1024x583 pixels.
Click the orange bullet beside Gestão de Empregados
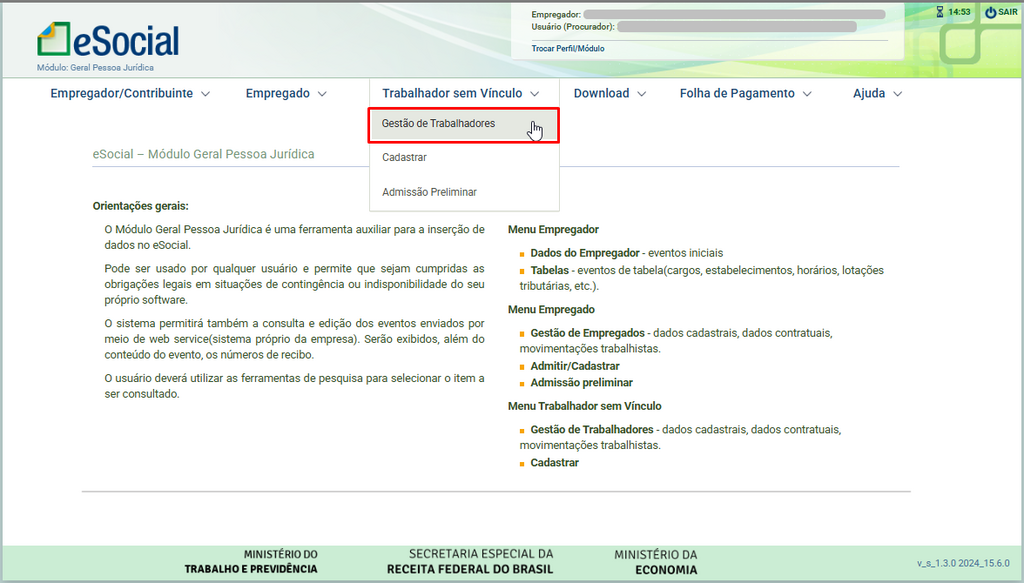point(522,334)
